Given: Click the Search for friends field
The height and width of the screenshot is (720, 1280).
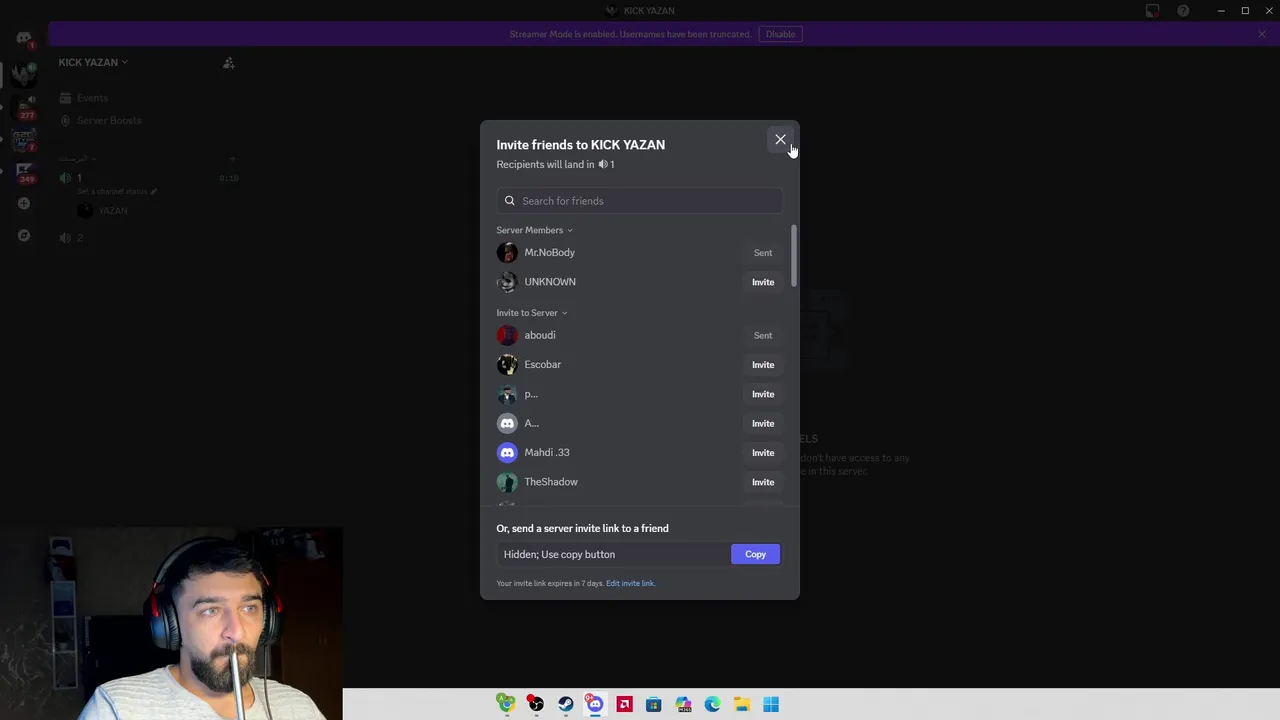Looking at the screenshot, I should coord(639,201).
